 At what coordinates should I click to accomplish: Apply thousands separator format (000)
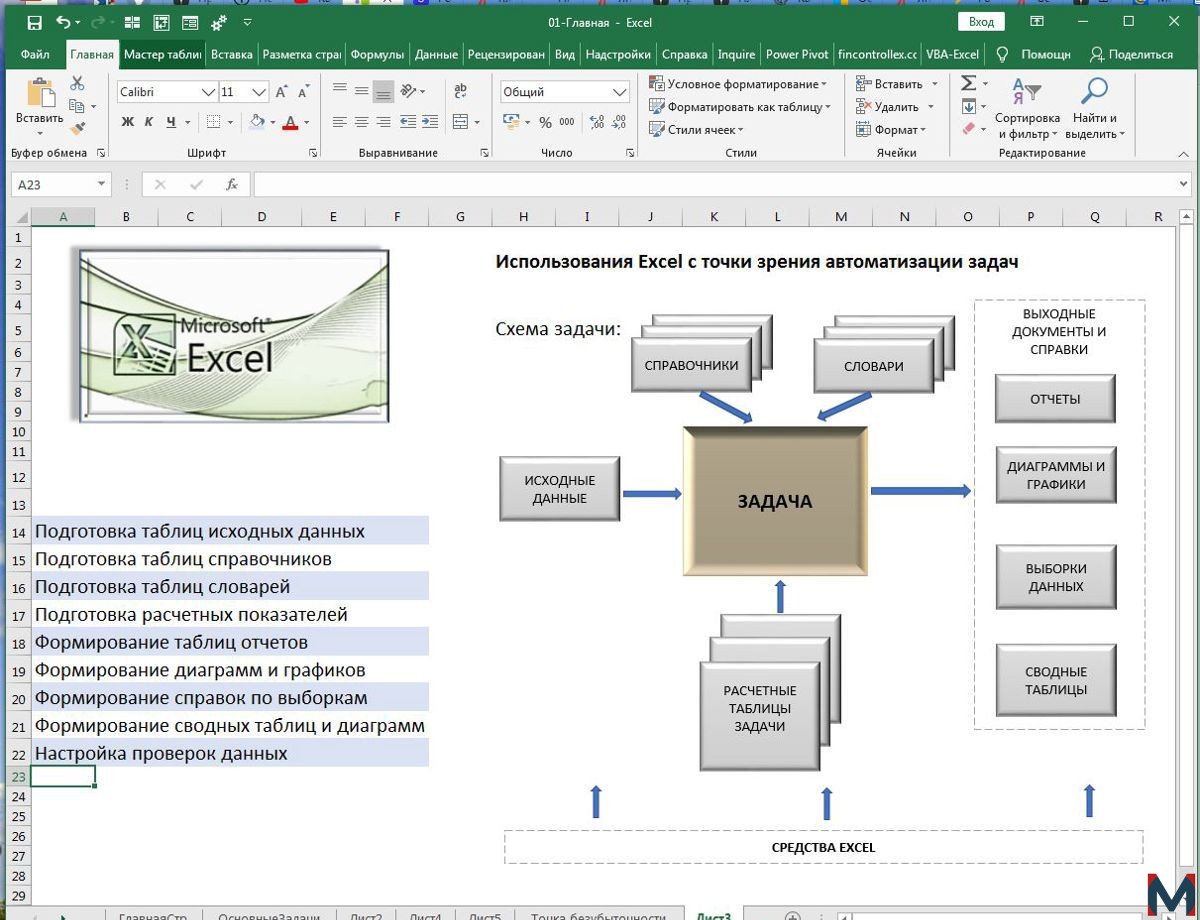tap(567, 122)
